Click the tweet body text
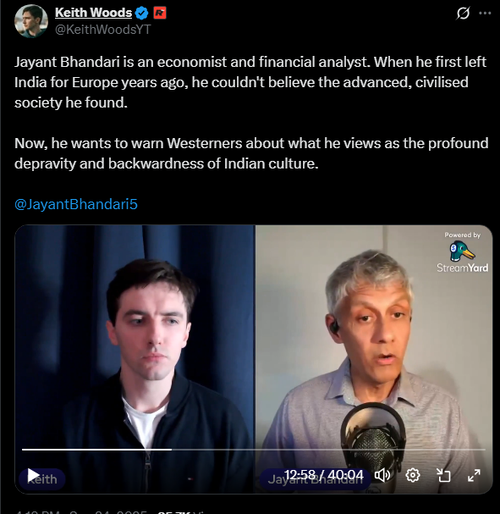The image size is (500, 514). point(251,113)
